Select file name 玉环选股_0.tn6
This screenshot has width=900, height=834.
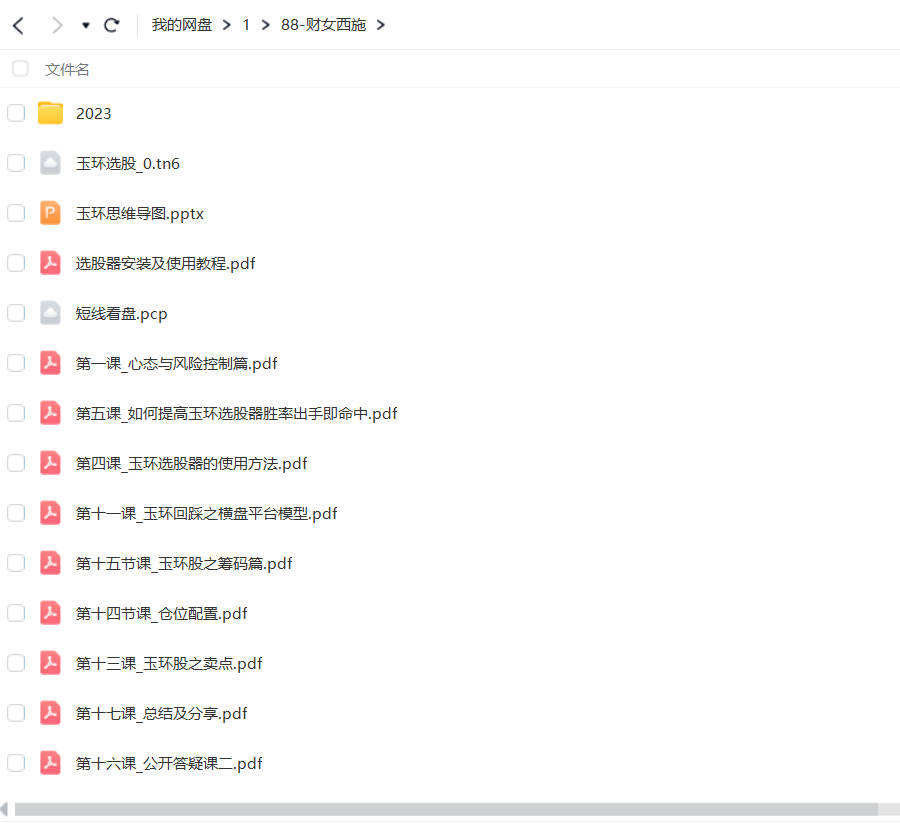point(127,164)
